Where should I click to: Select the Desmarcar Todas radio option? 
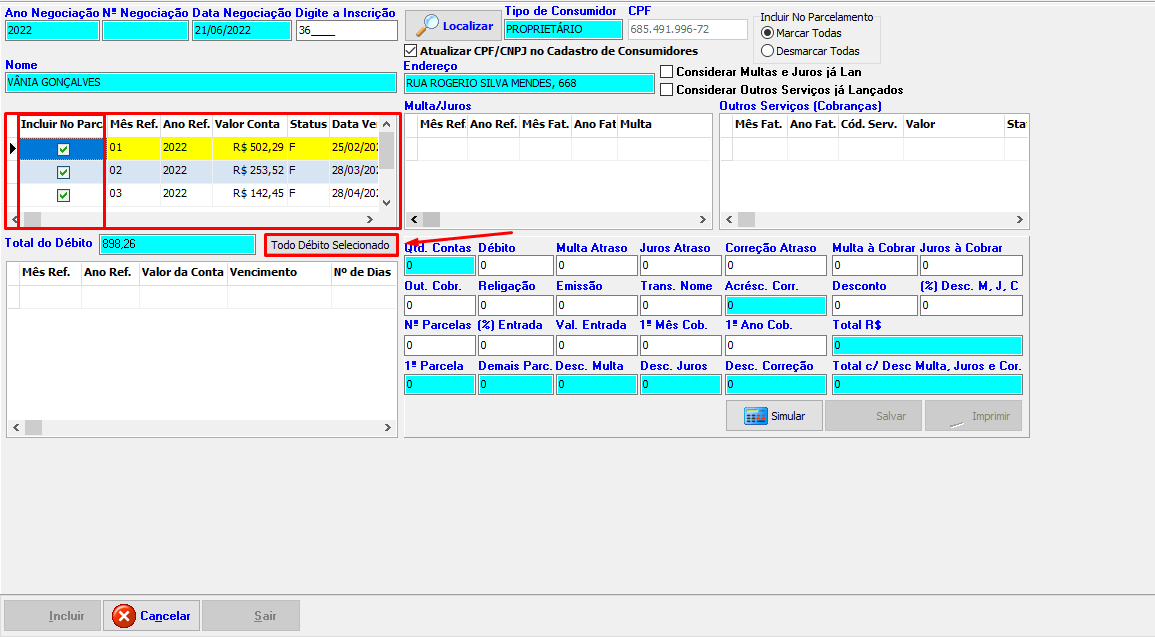point(768,51)
